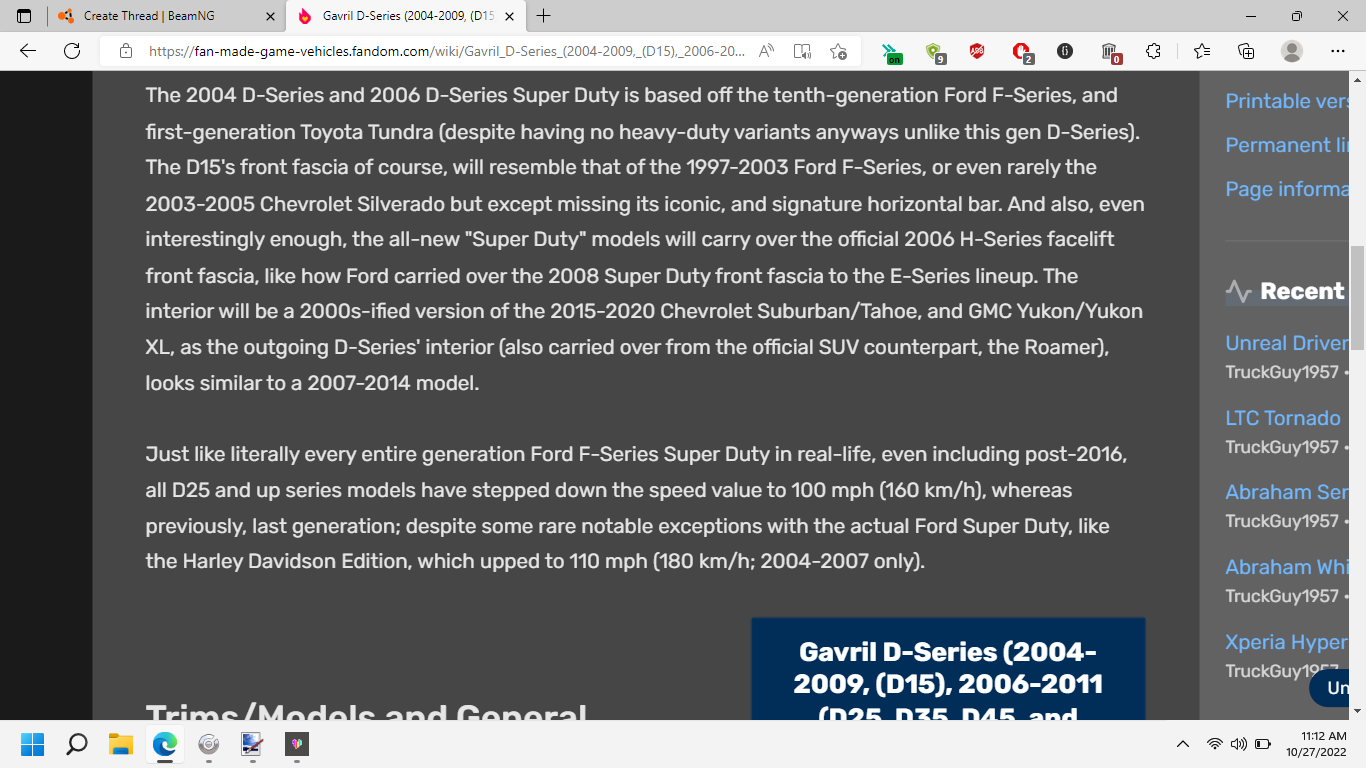Image resolution: width=1366 pixels, height=768 pixels.
Task: Open the browser profile avatar
Action: tap(1292, 51)
